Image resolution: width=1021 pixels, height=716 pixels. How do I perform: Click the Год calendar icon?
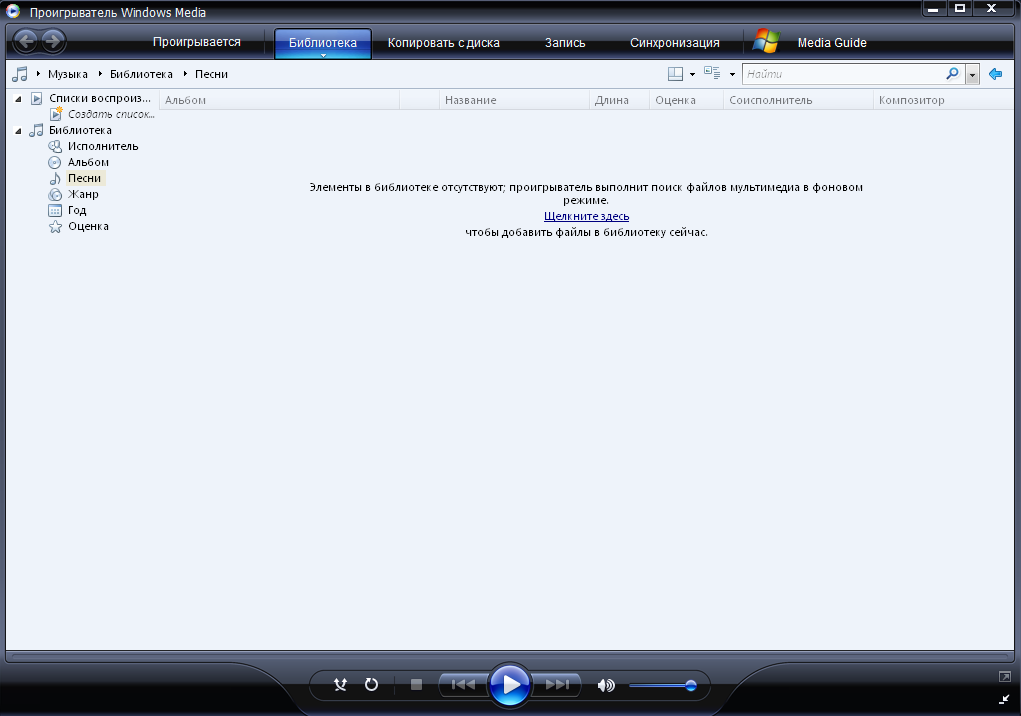coord(55,210)
